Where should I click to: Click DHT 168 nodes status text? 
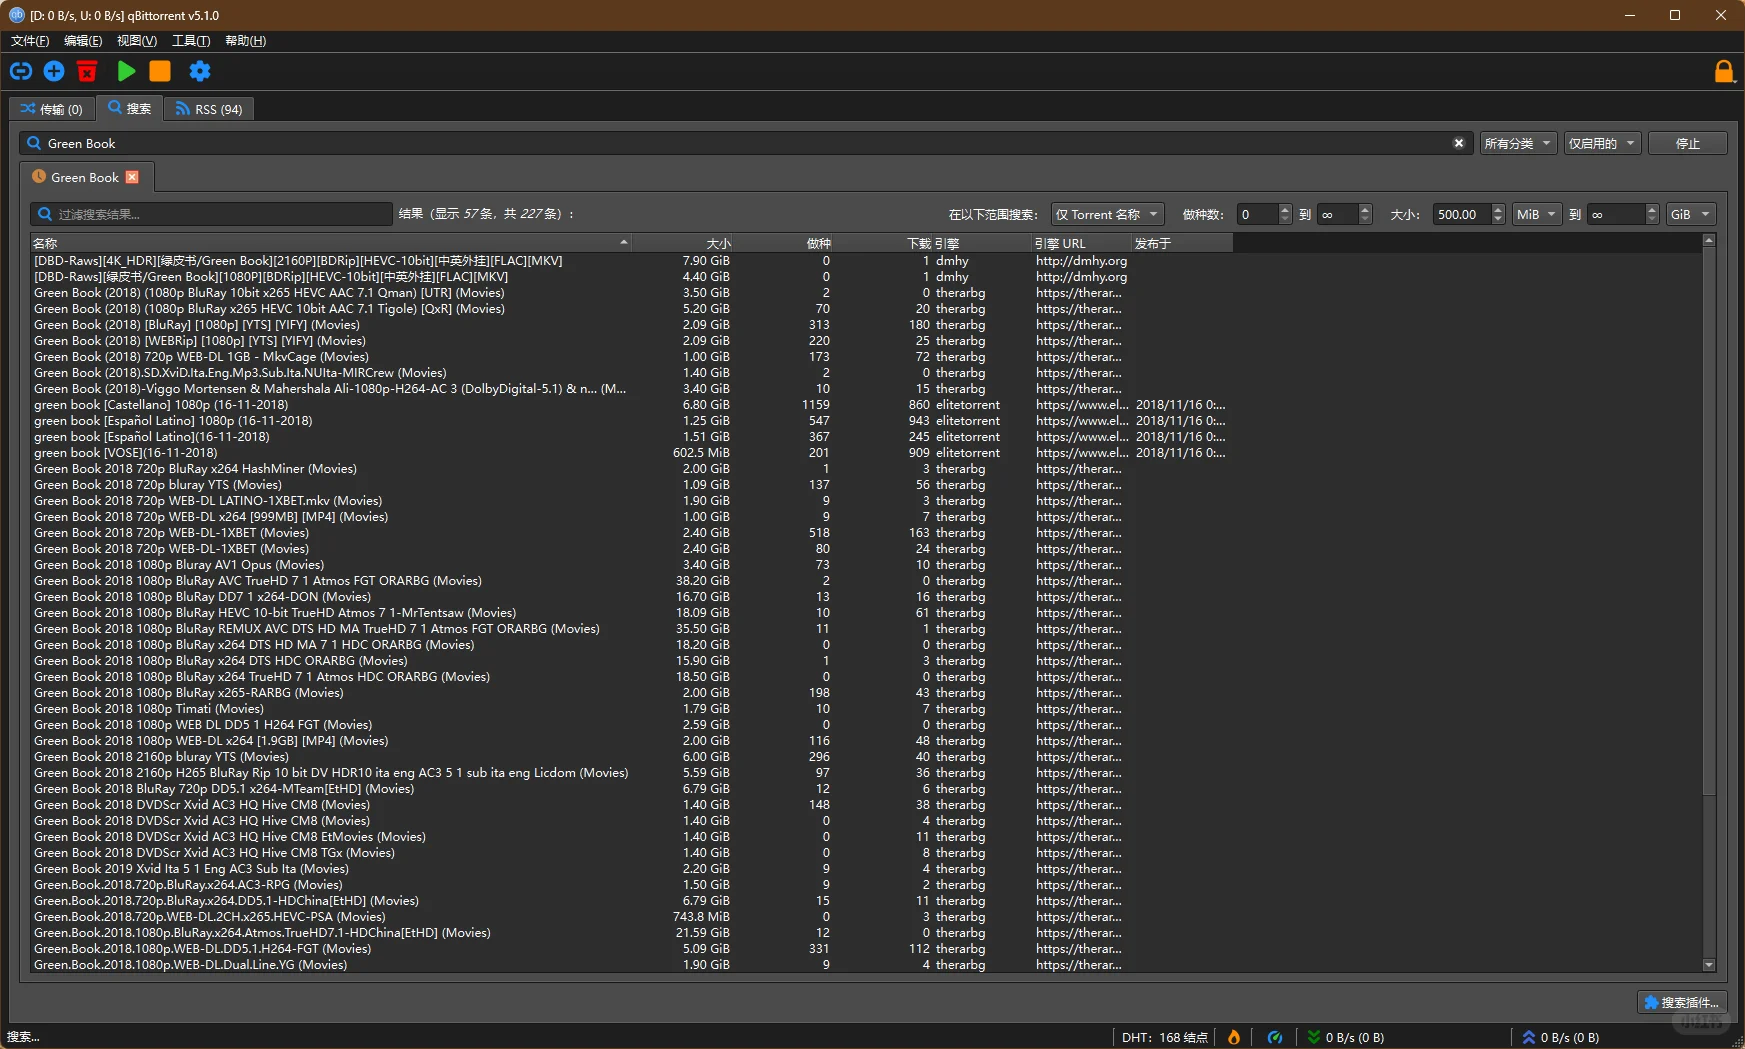click(x=1164, y=1037)
